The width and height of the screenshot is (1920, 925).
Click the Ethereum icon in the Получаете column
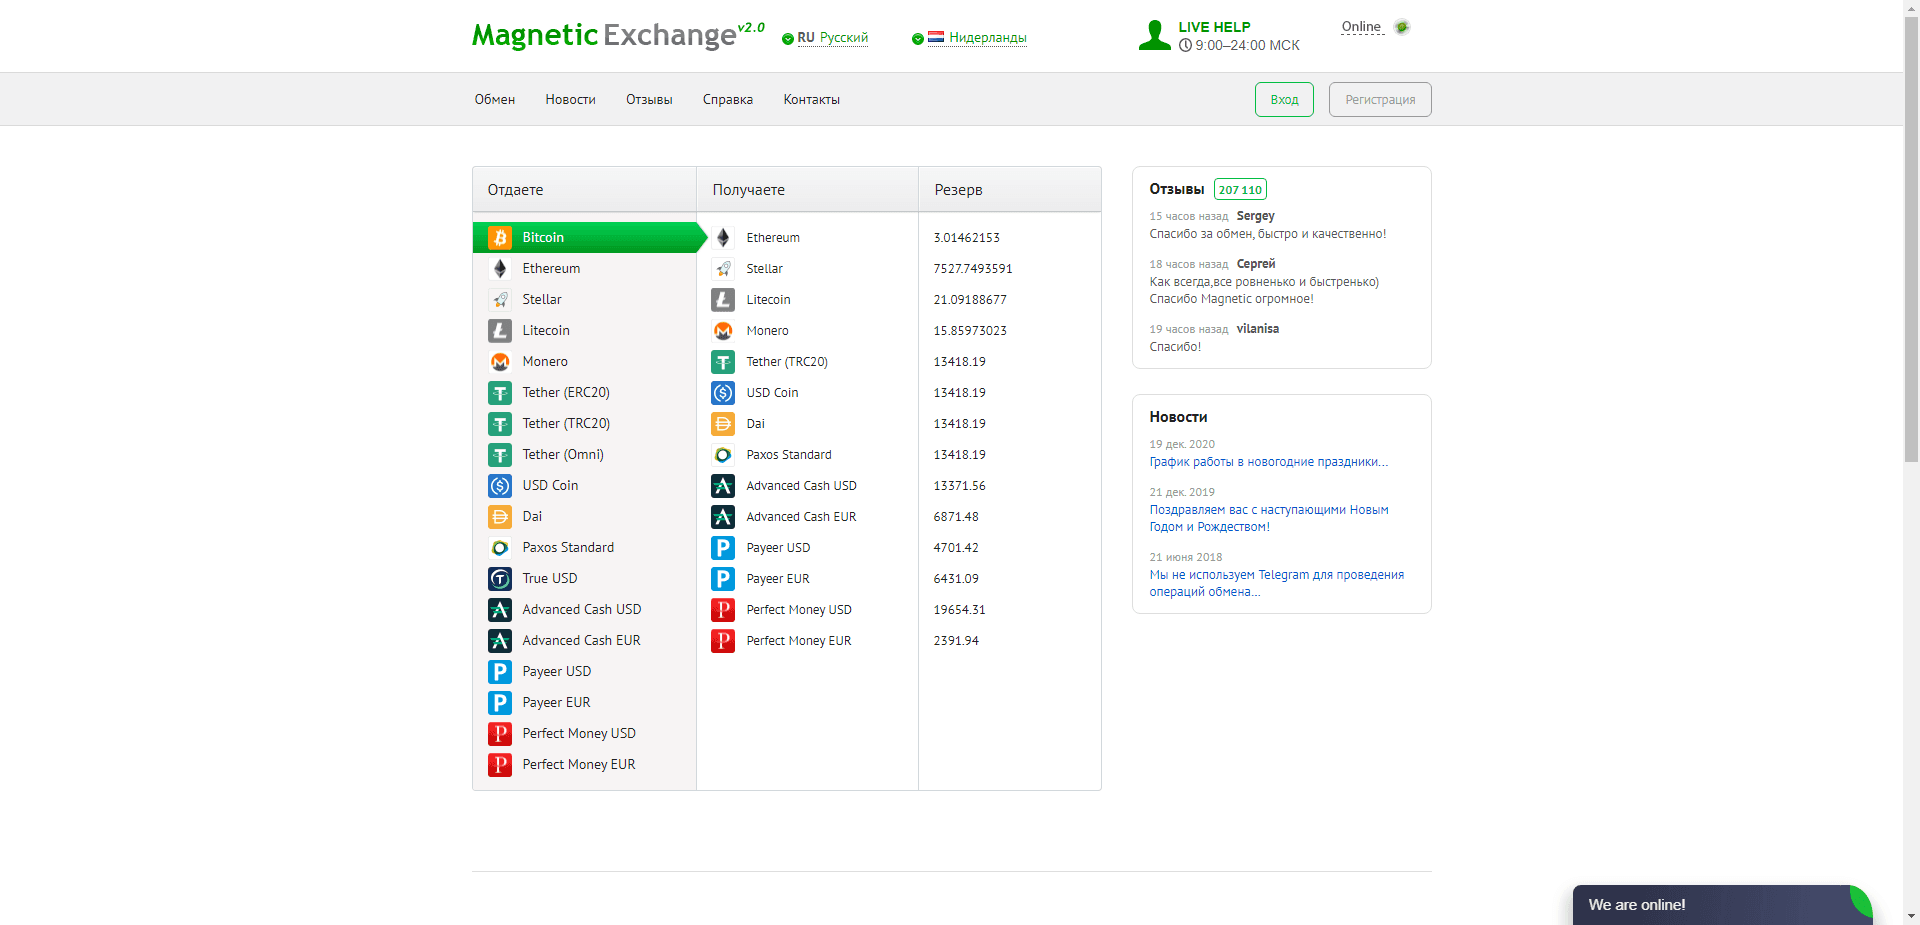click(x=723, y=238)
